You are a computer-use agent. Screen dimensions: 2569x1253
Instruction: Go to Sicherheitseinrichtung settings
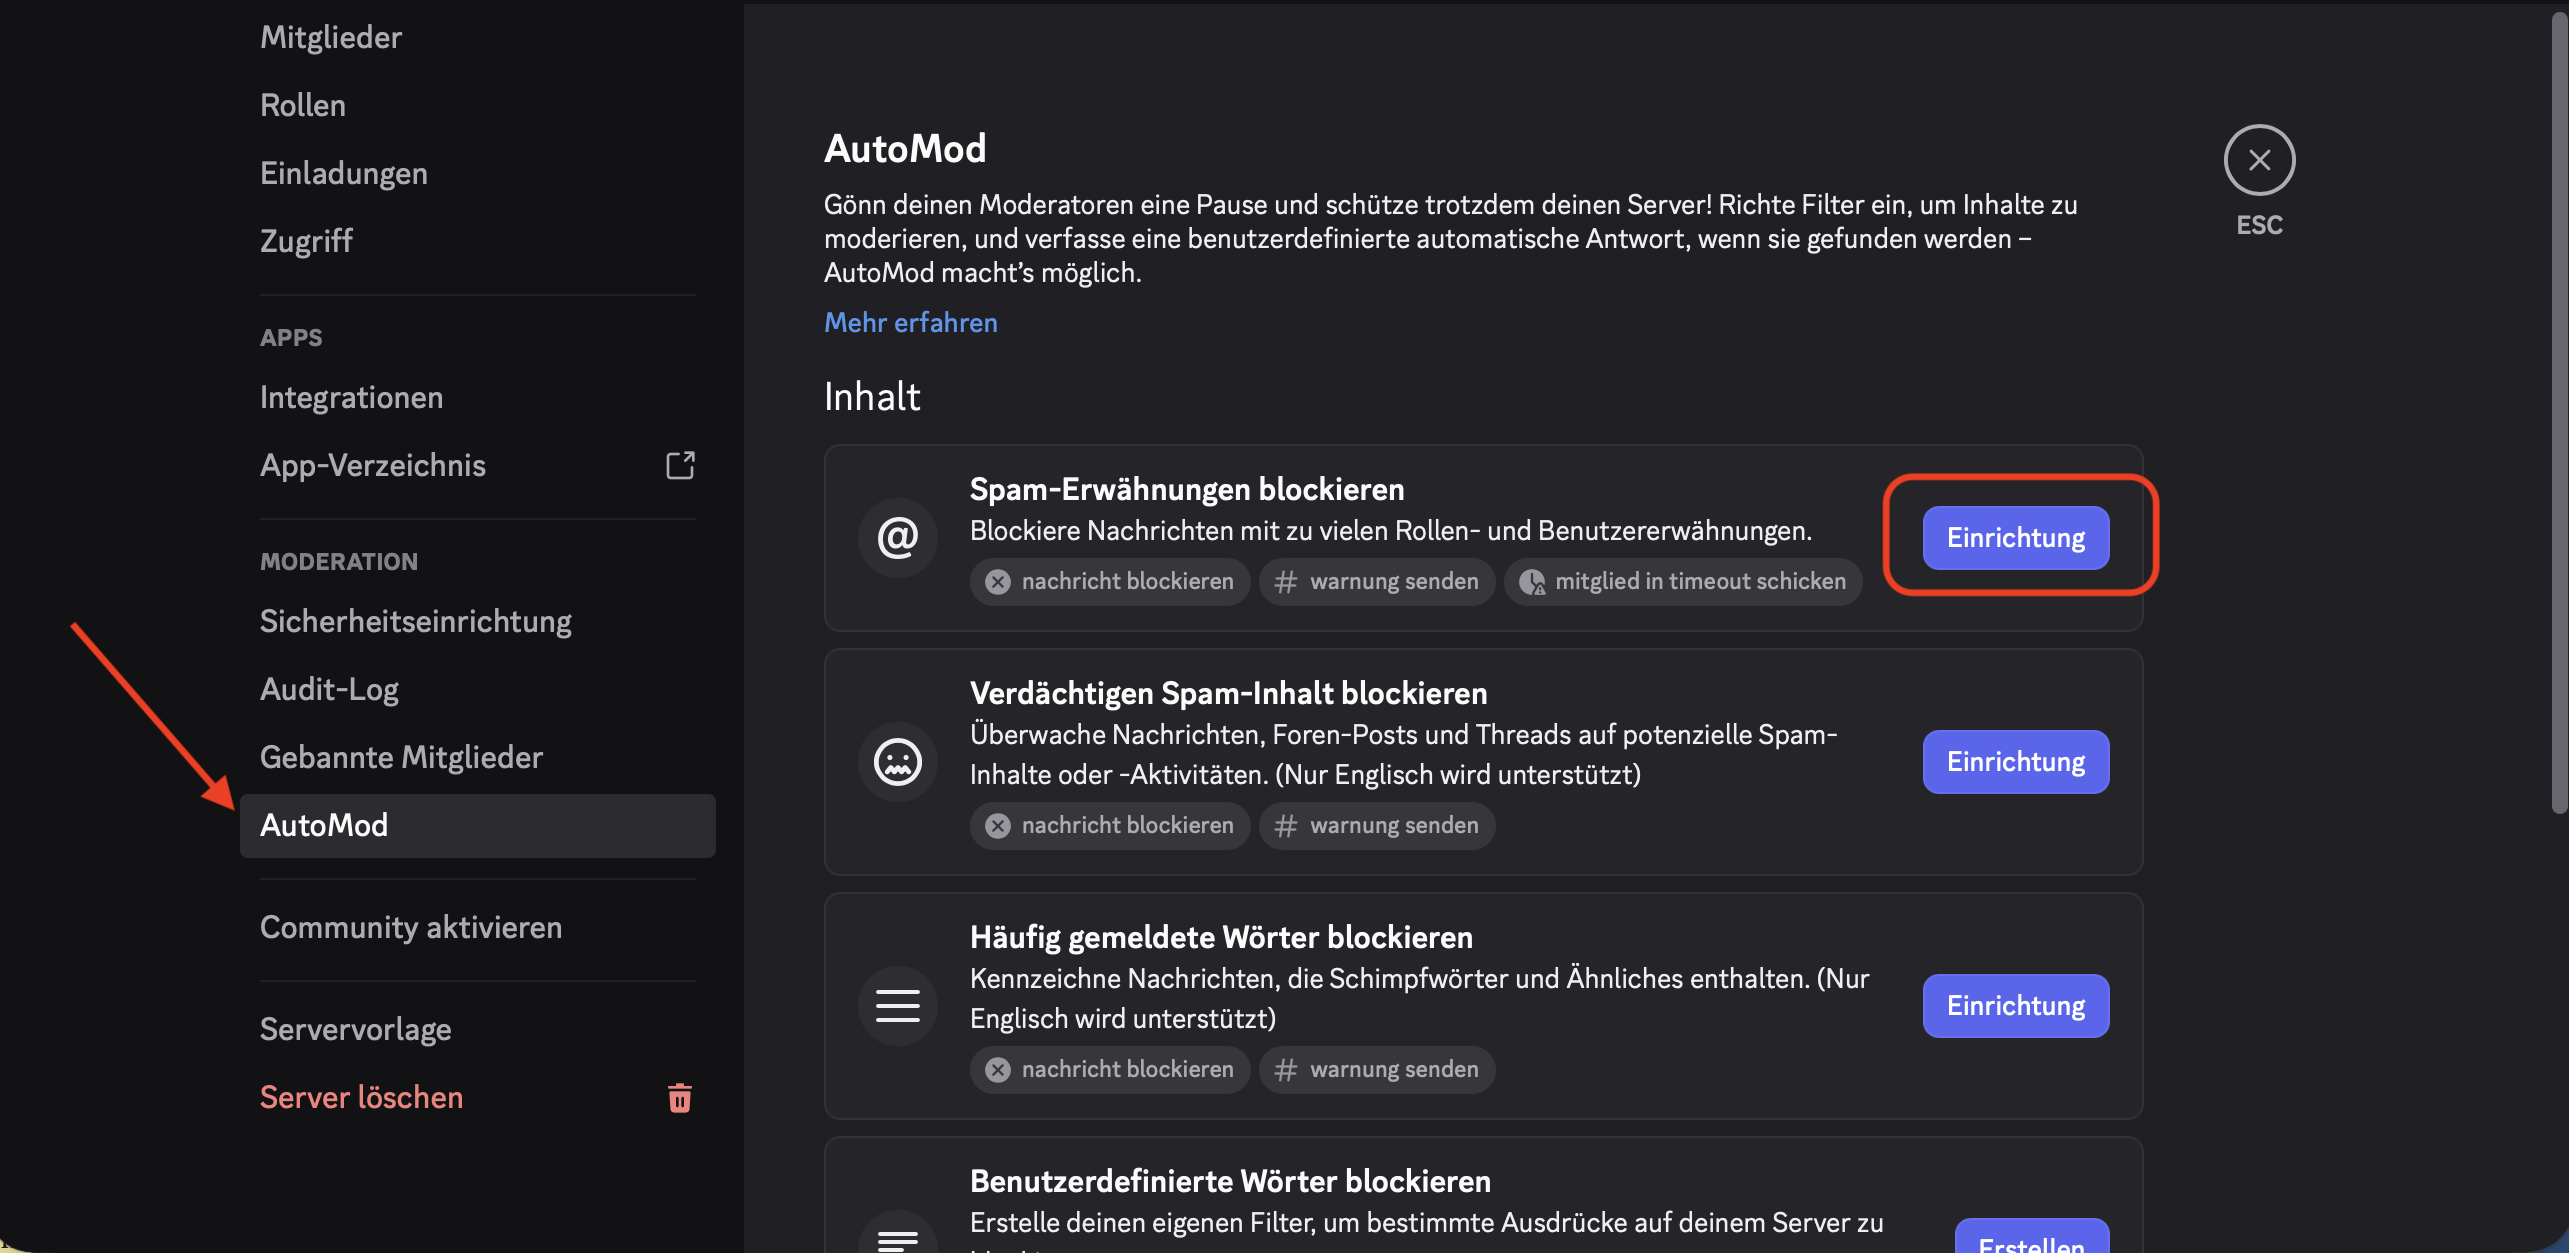coord(415,622)
